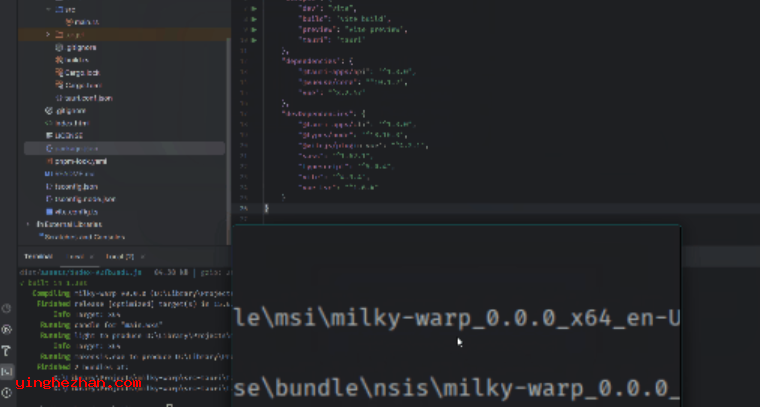Open the Services tool window icon
Screen dimensions: 760x407
(7, 329)
